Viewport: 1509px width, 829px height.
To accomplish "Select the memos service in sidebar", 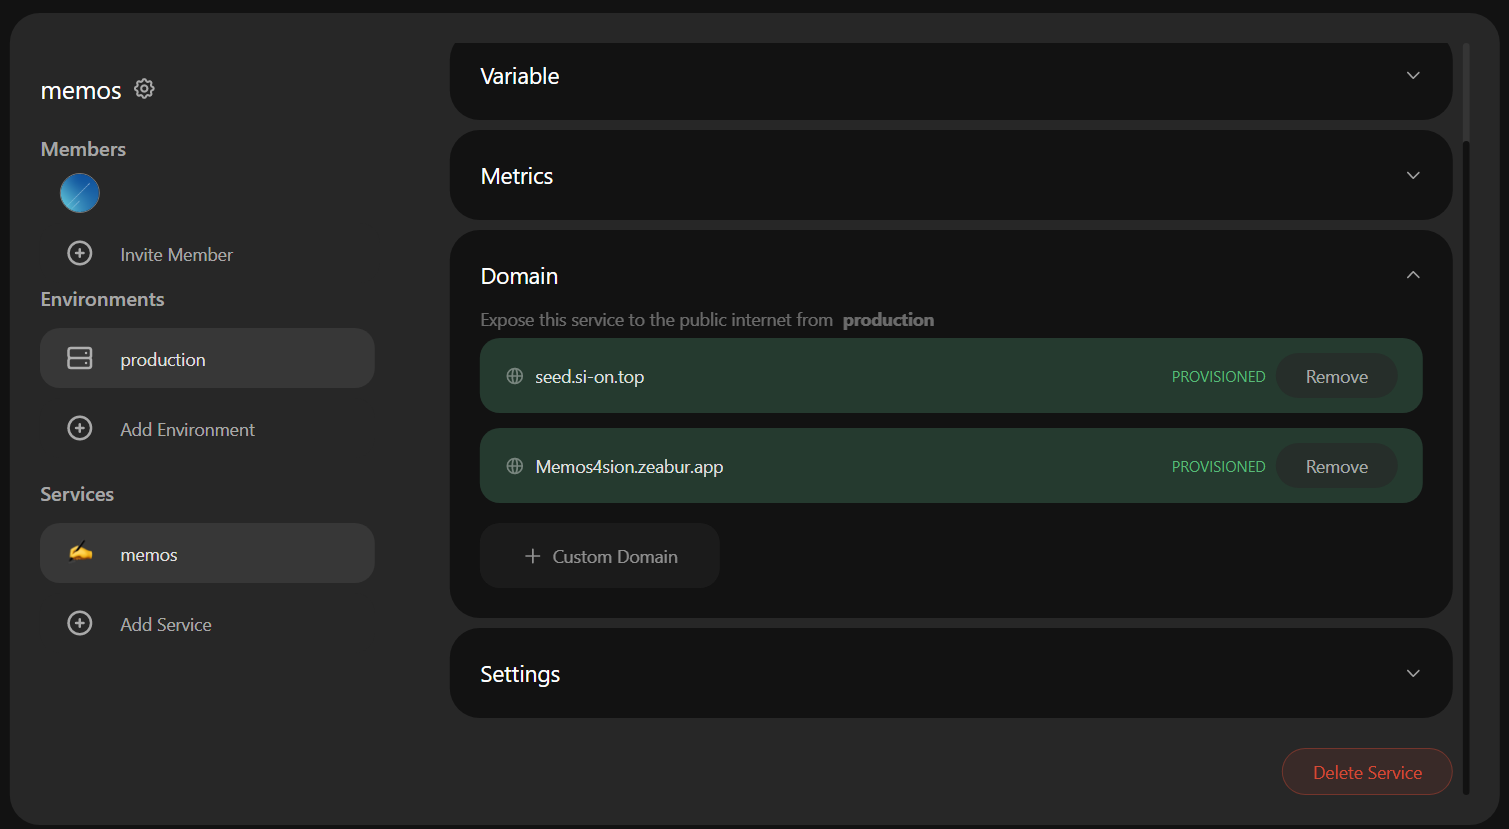I will coord(207,554).
